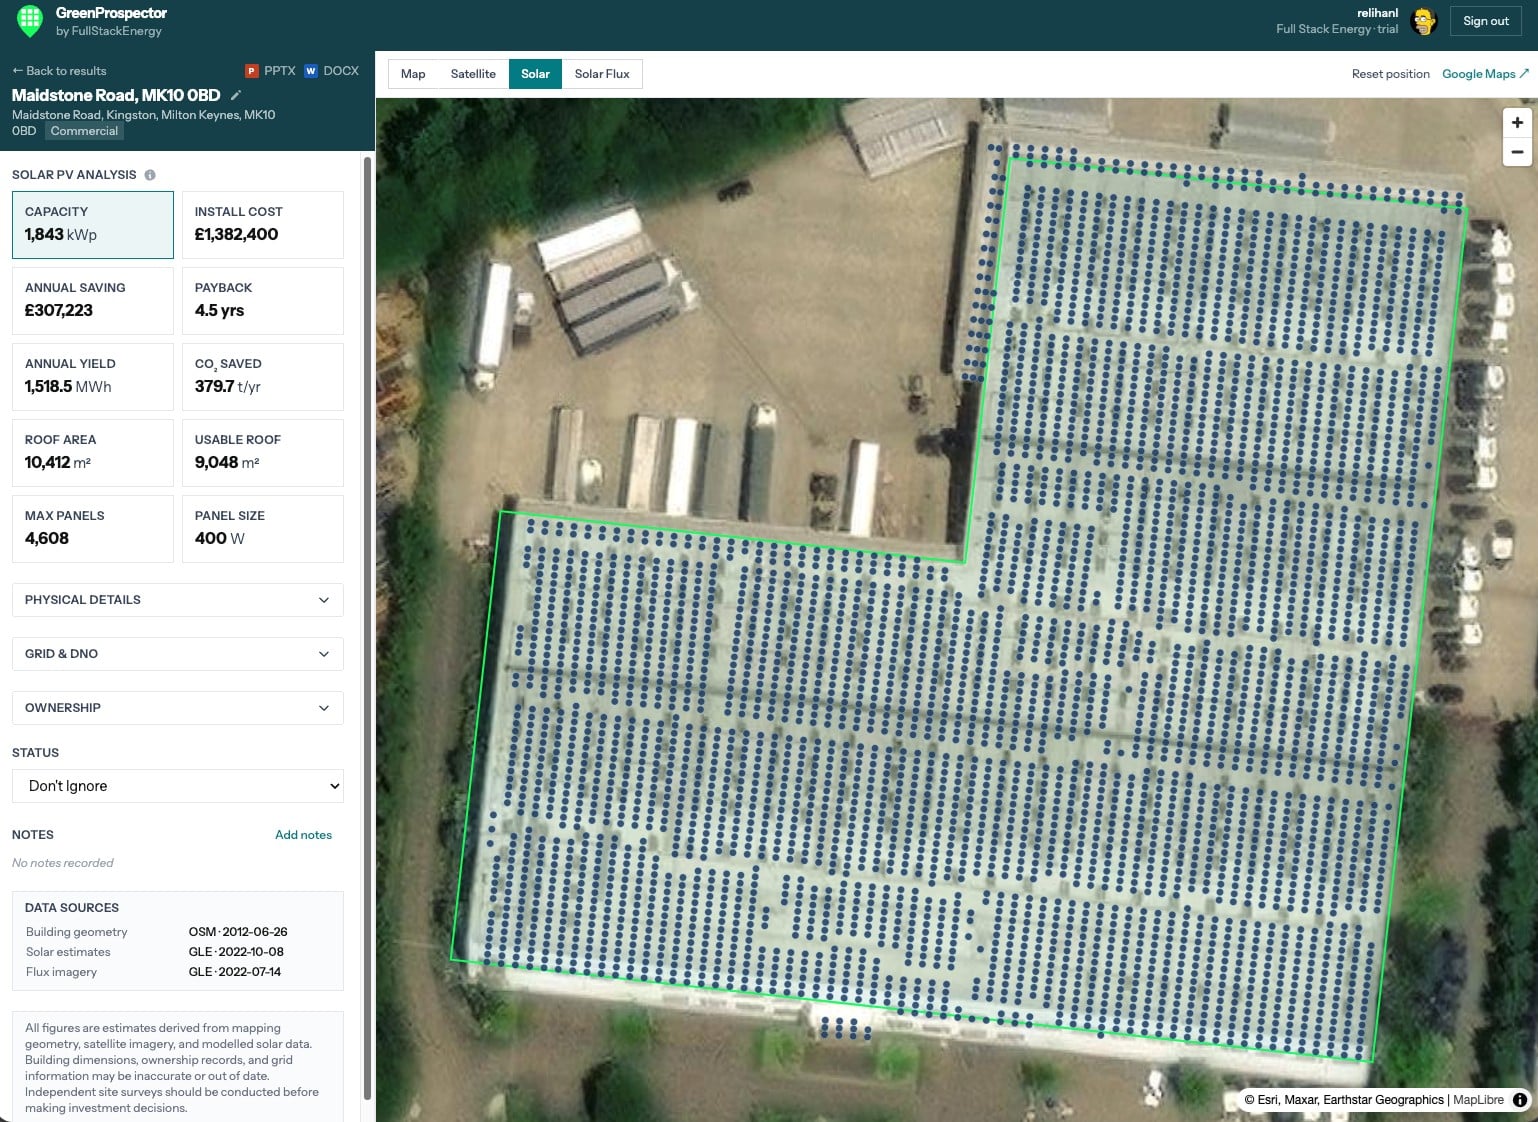Switch to the Solar Flux tab
The height and width of the screenshot is (1122, 1538).
point(602,74)
